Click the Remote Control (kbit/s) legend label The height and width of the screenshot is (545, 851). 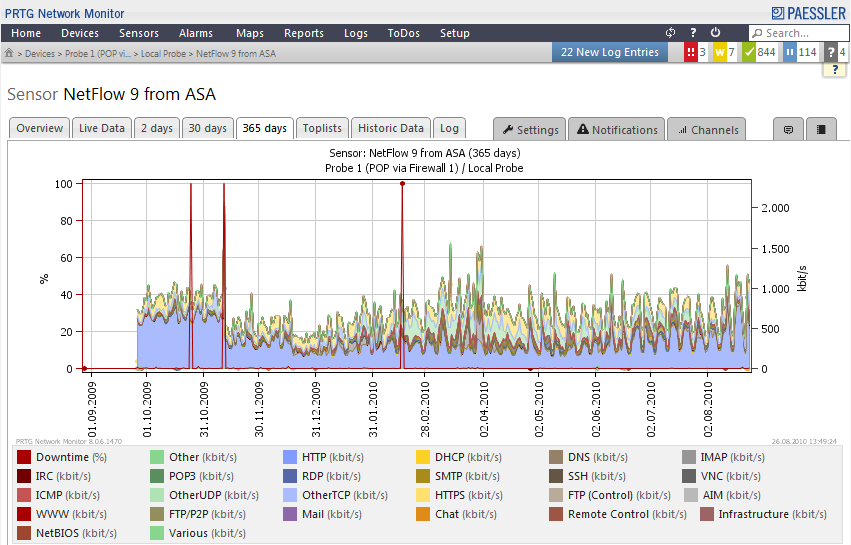(x=627, y=514)
